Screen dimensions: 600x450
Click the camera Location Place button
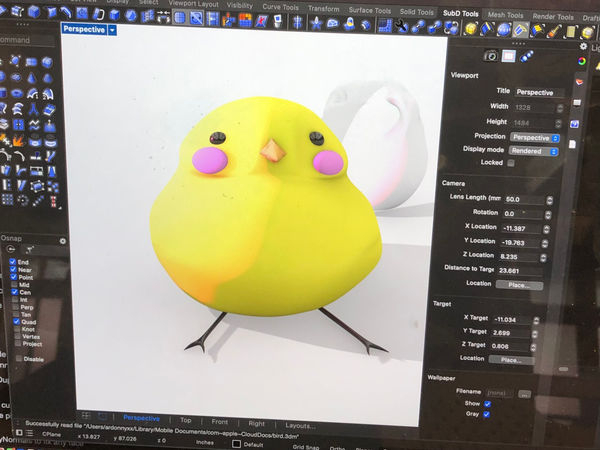tap(519, 285)
